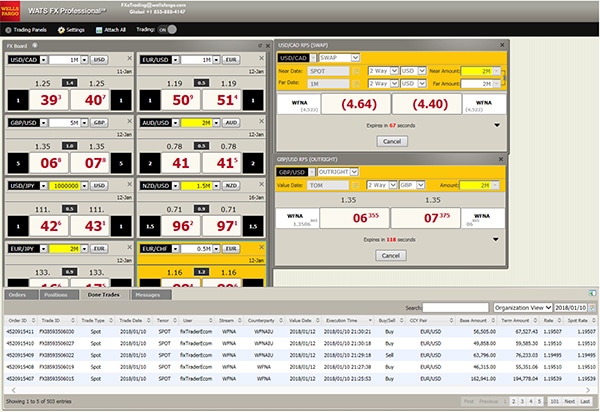Close the GBP/USD RFS (OUTRIGHT) panel

pyautogui.click(x=501, y=159)
